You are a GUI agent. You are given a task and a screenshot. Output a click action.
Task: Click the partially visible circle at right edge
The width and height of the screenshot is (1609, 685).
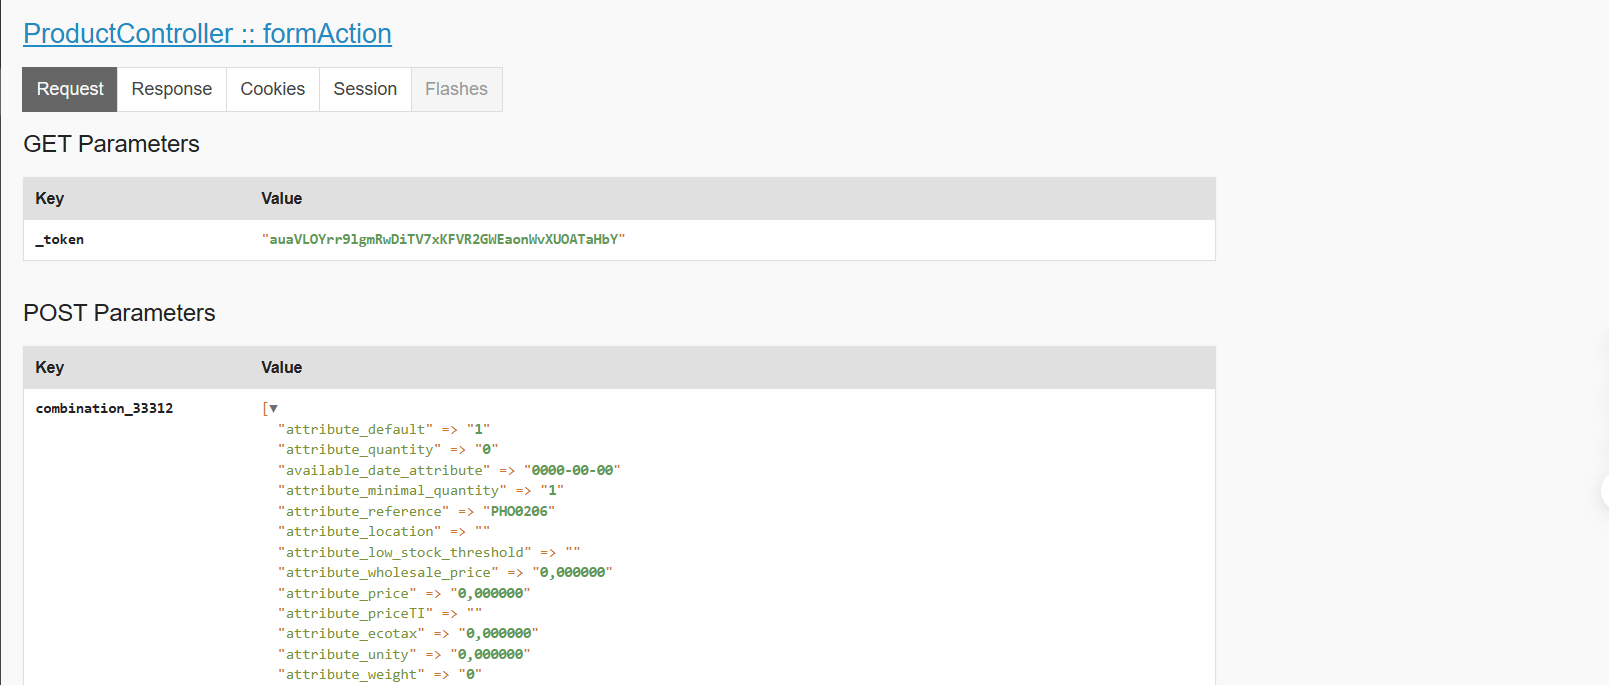click(x=1604, y=491)
